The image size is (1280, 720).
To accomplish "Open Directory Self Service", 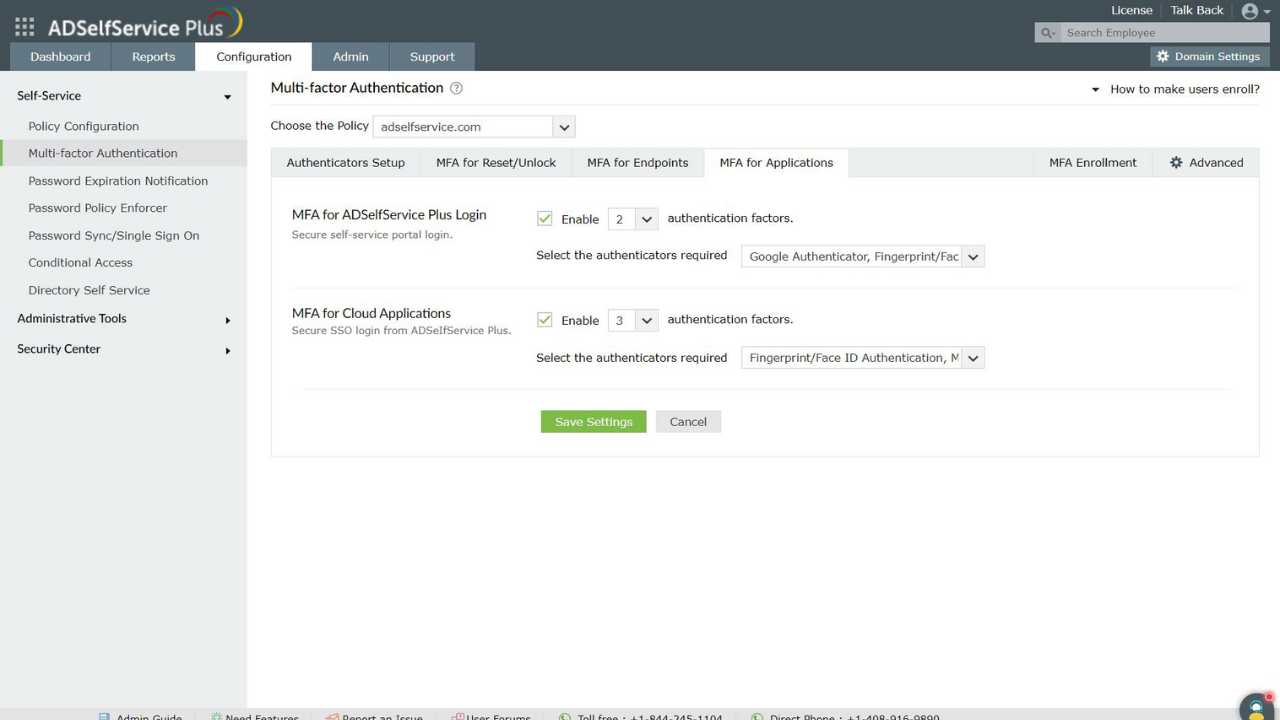I will click(89, 290).
